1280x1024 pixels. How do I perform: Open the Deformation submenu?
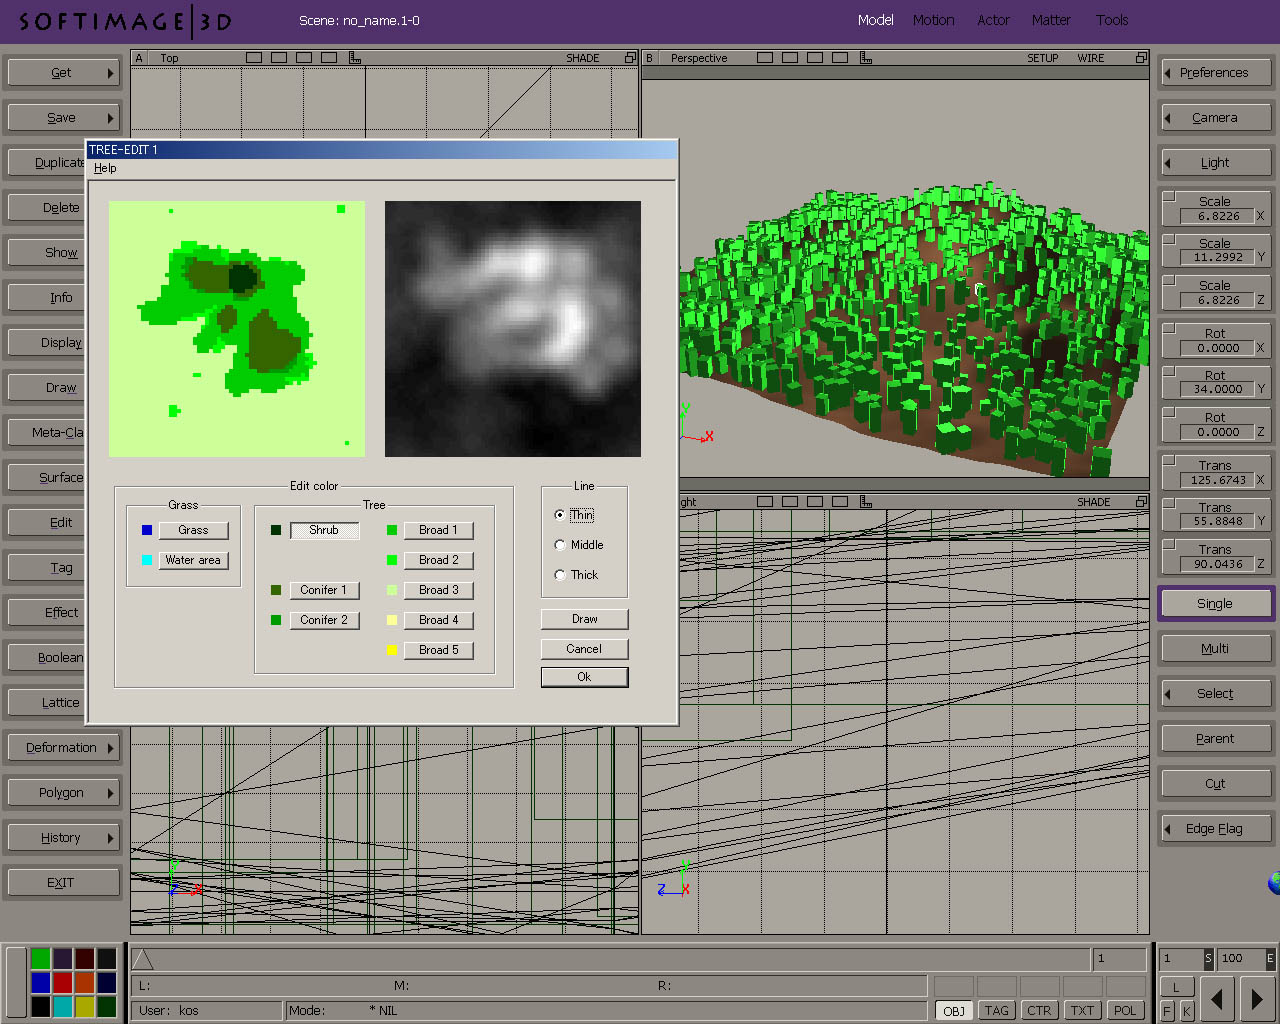62,748
